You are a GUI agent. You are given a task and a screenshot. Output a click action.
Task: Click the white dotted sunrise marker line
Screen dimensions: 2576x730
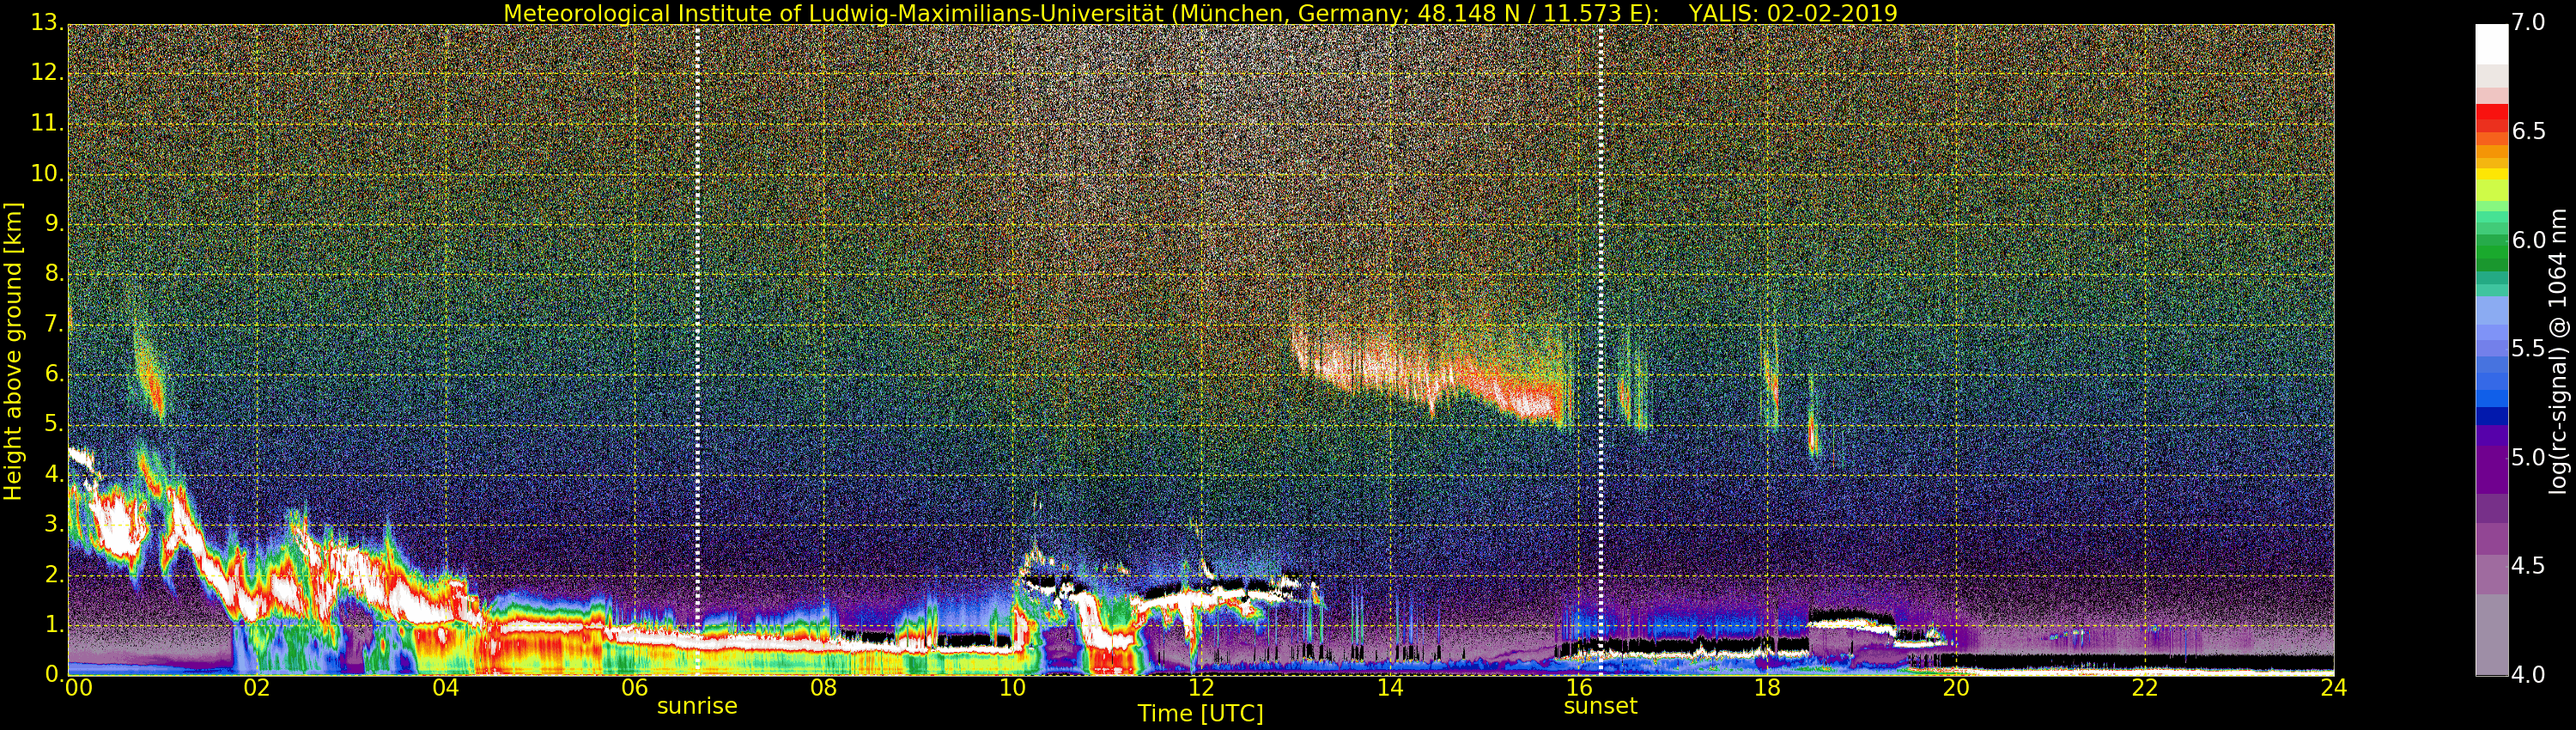(x=697, y=350)
